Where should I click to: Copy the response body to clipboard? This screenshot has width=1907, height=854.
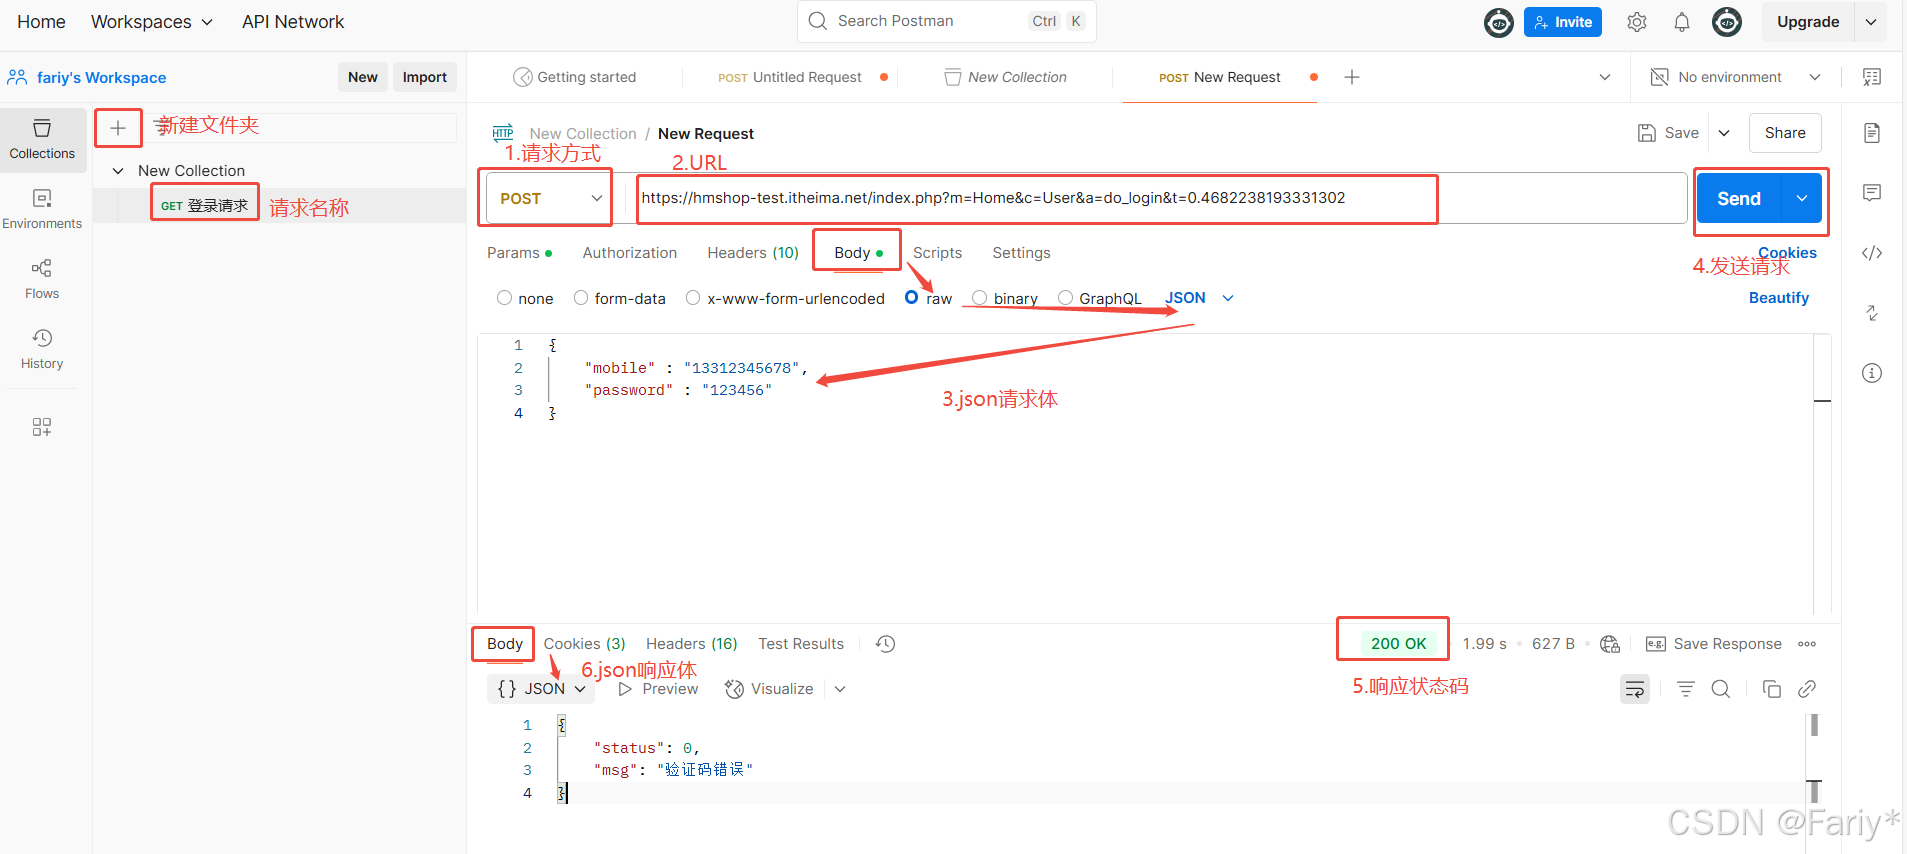(x=1772, y=689)
